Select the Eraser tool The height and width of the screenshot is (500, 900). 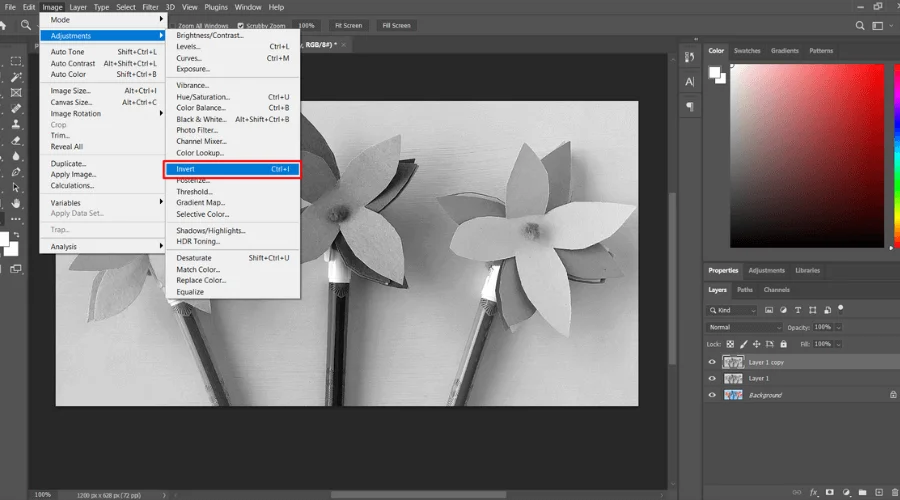(16, 140)
